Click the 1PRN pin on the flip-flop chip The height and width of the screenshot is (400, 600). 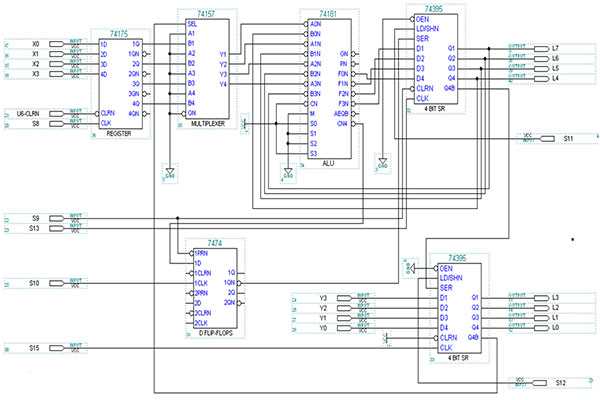point(201,253)
